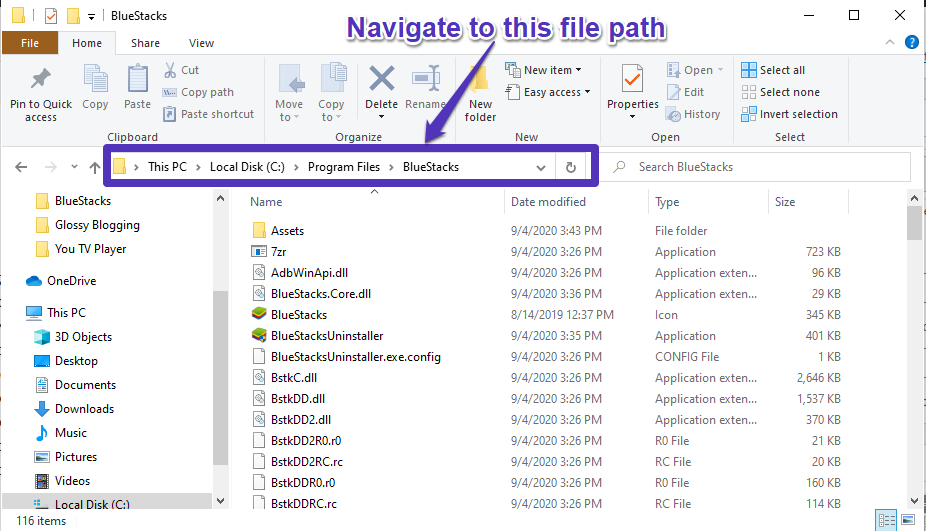The image size is (926, 531).
Task: Sort by the Type column header
Action: (667, 202)
